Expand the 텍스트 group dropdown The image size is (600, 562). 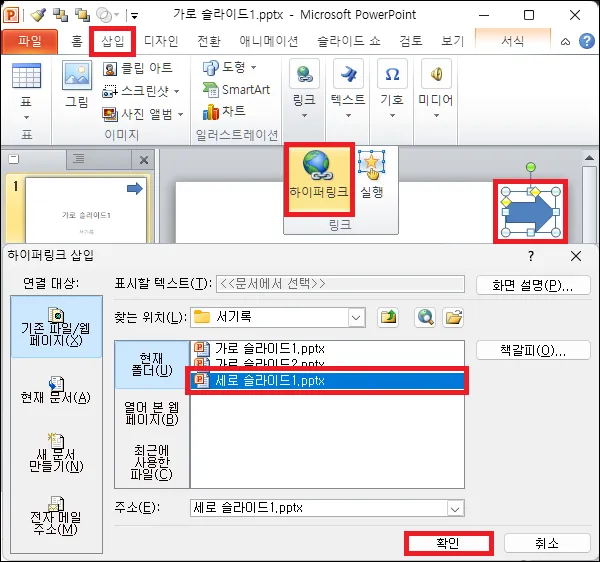(348, 89)
